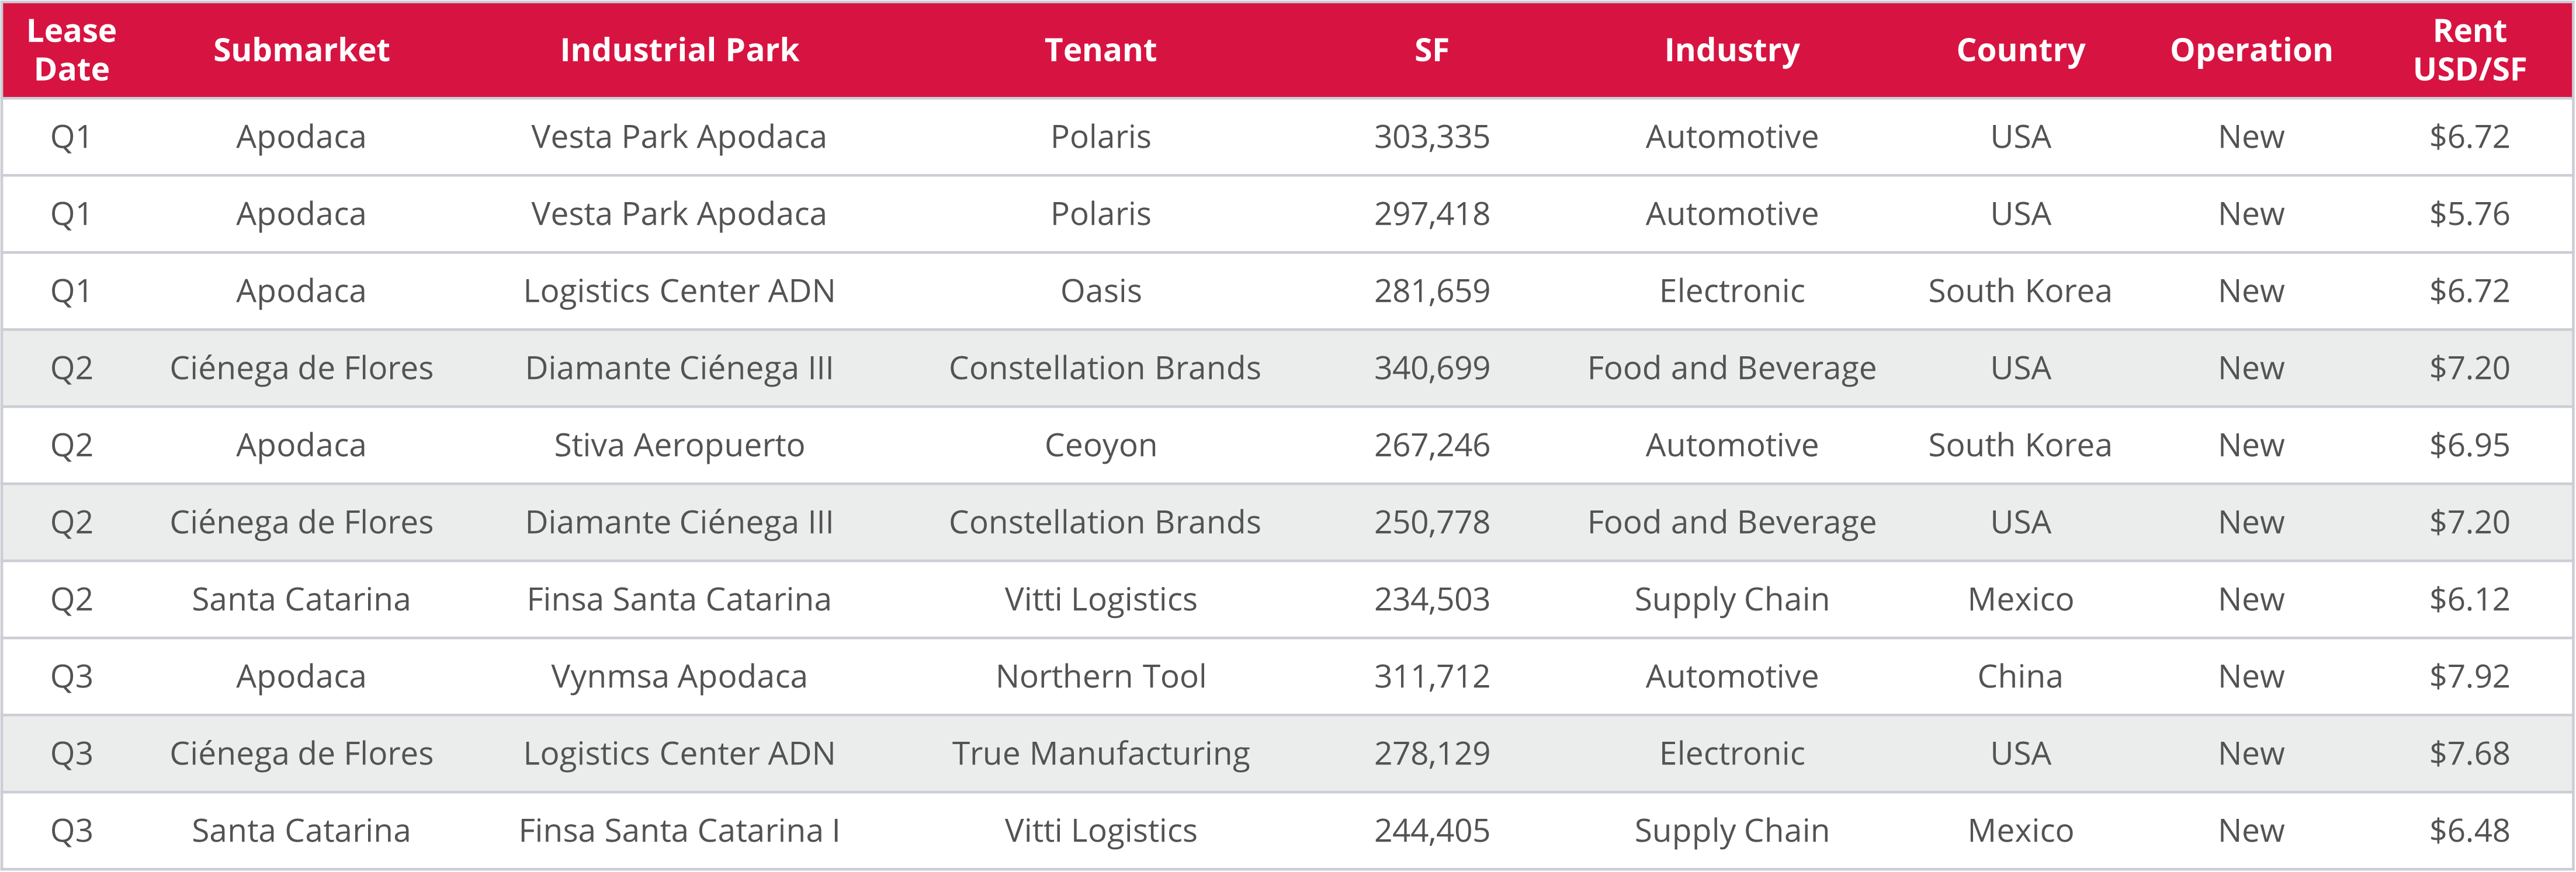Click the Rent USD/SF column header

coord(2469,50)
